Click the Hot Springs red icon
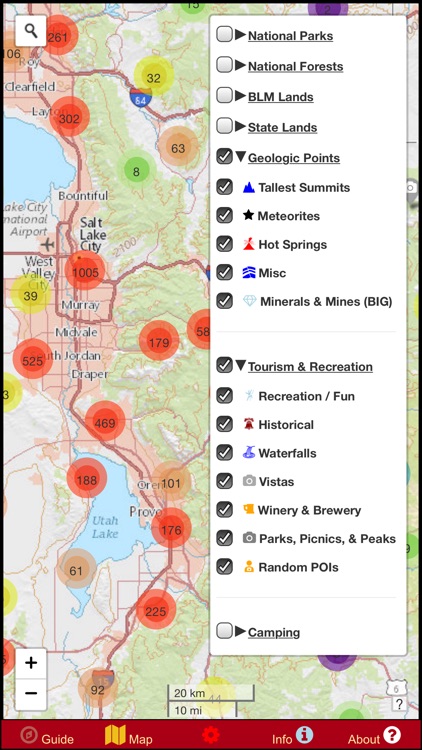Screen dimensions: 422x750 (x=249, y=244)
